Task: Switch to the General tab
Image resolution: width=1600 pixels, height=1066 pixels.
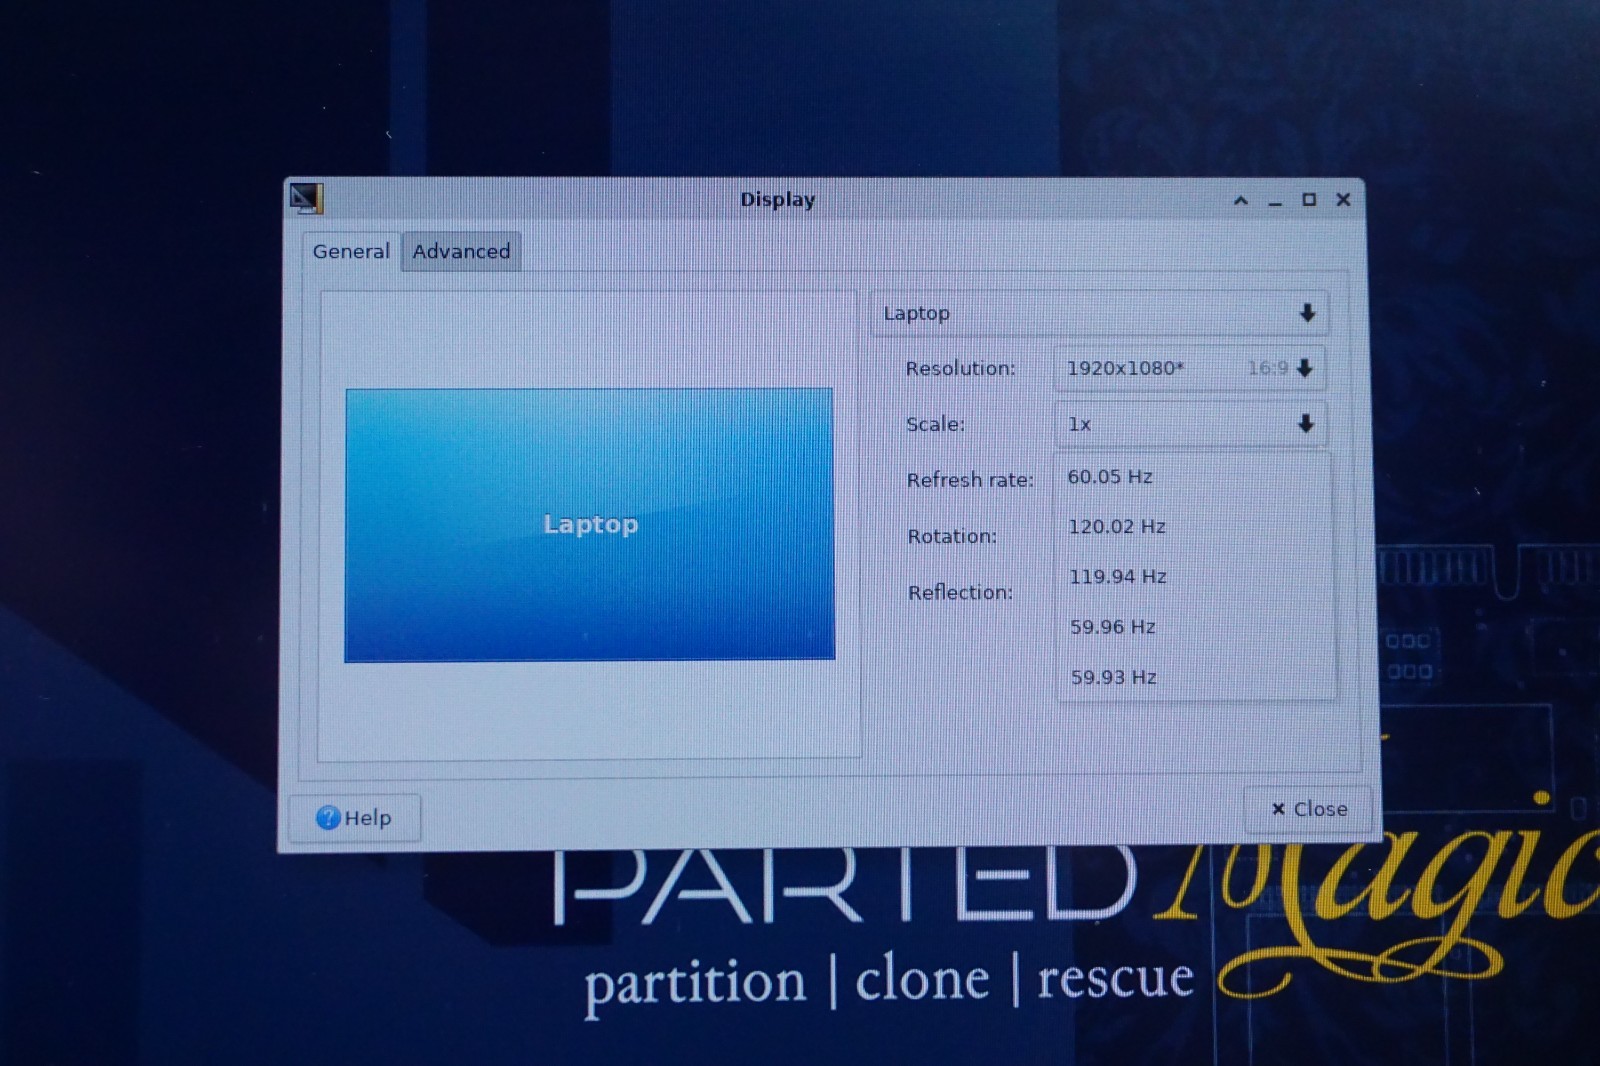Action: pyautogui.click(x=351, y=251)
